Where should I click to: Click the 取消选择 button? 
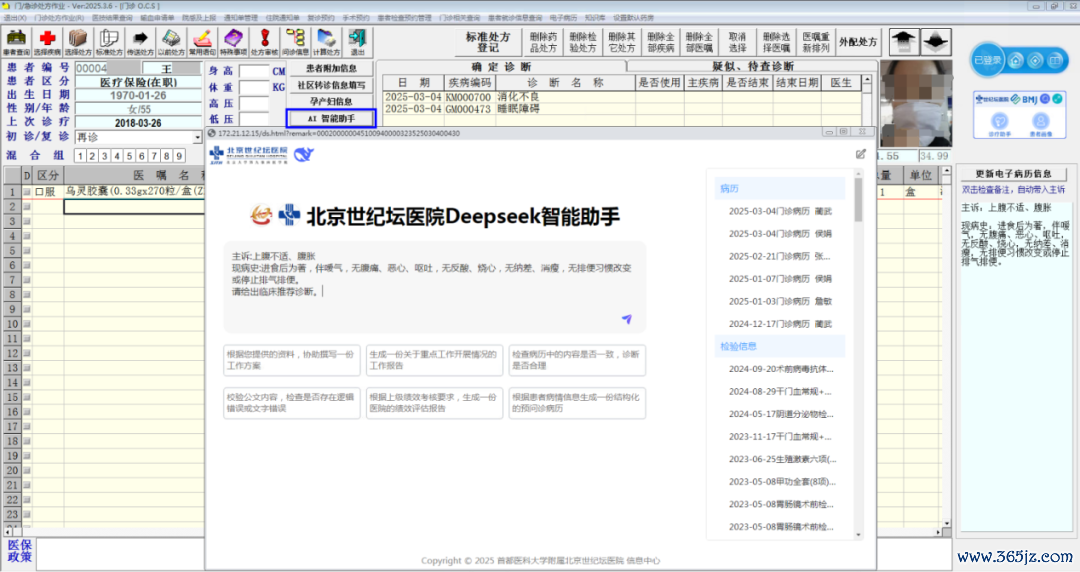(738, 43)
